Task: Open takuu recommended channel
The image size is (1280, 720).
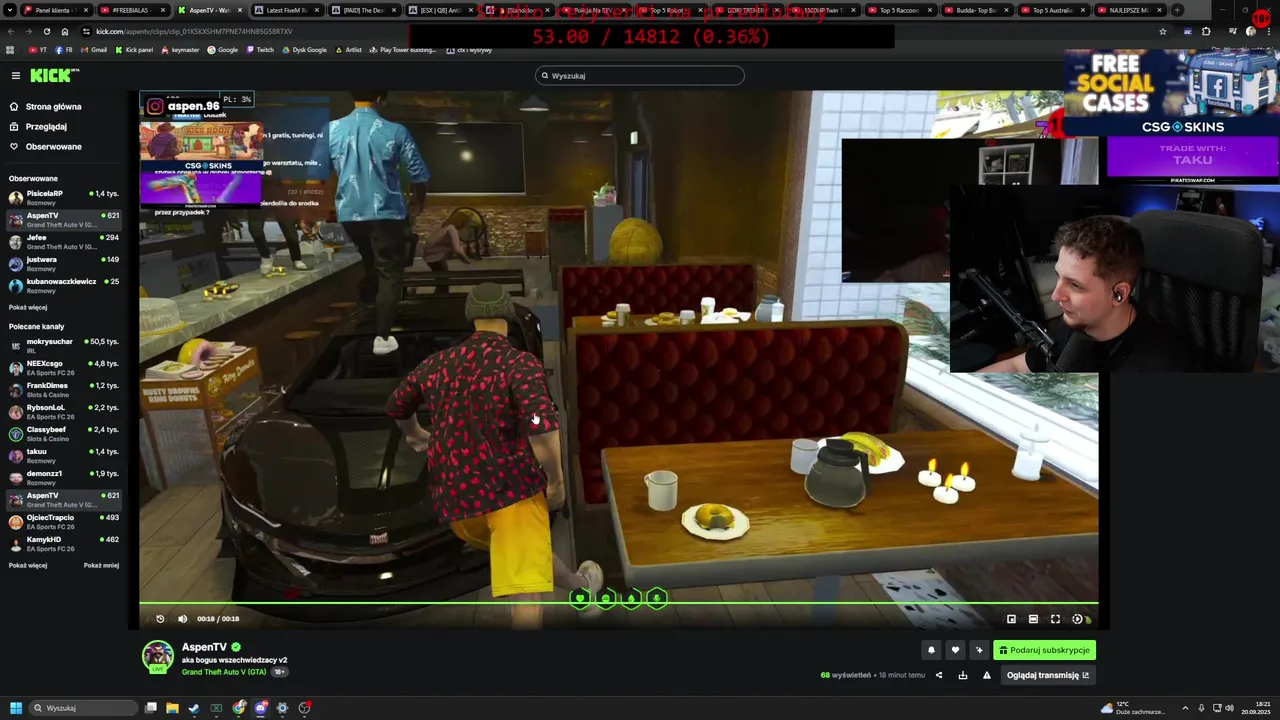Action: (x=64, y=455)
